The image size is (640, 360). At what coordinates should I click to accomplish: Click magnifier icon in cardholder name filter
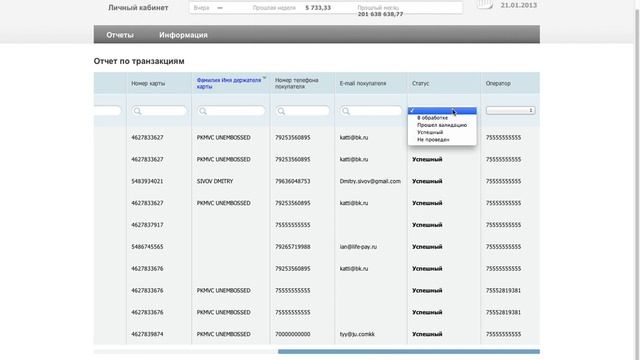203,111
